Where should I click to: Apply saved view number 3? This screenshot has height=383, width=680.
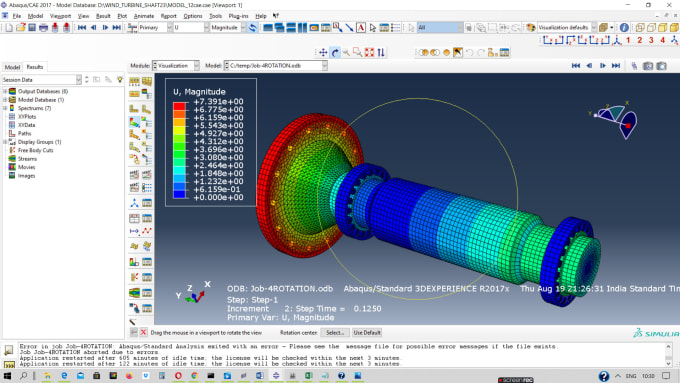click(651, 40)
